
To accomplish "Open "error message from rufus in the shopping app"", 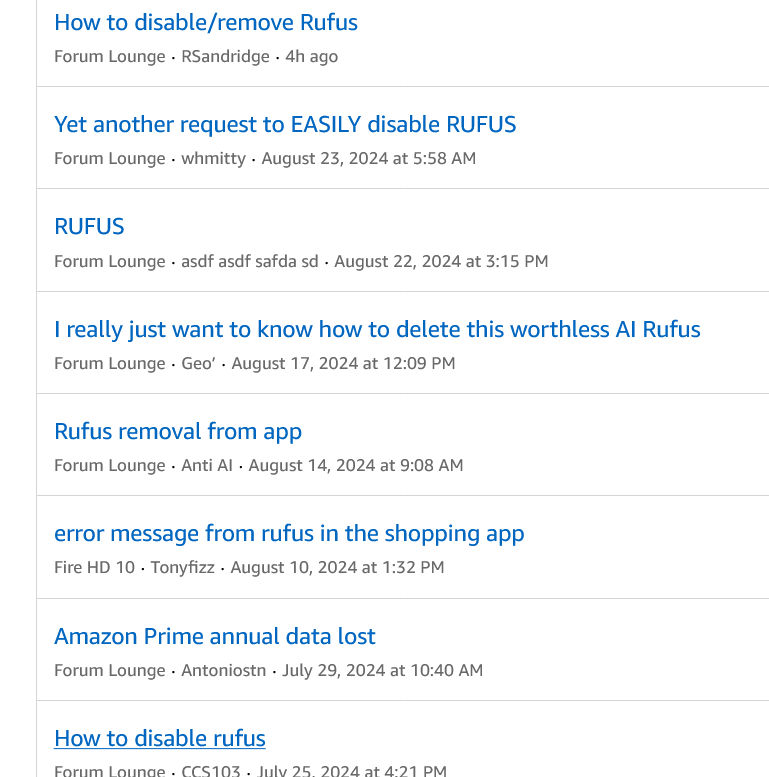I will 289,533.
